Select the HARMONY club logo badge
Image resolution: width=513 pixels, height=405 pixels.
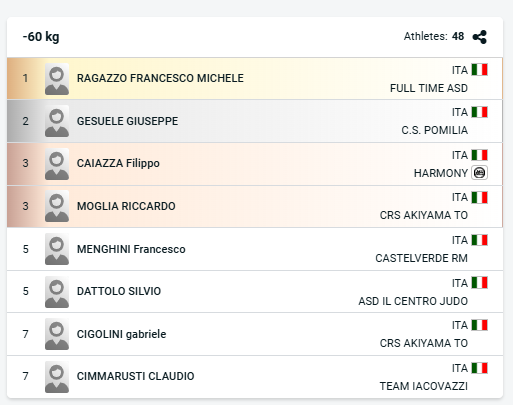(479, 173)
